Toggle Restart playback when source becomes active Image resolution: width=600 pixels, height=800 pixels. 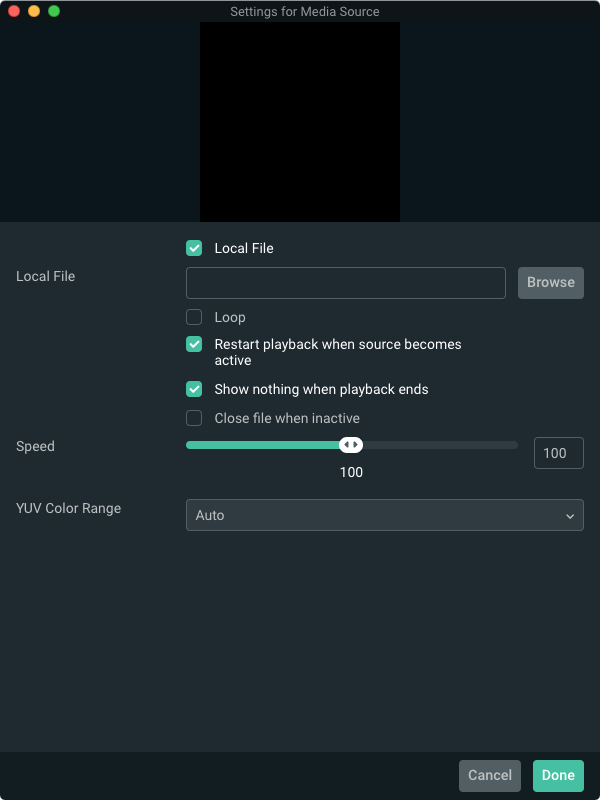(194, 344)
